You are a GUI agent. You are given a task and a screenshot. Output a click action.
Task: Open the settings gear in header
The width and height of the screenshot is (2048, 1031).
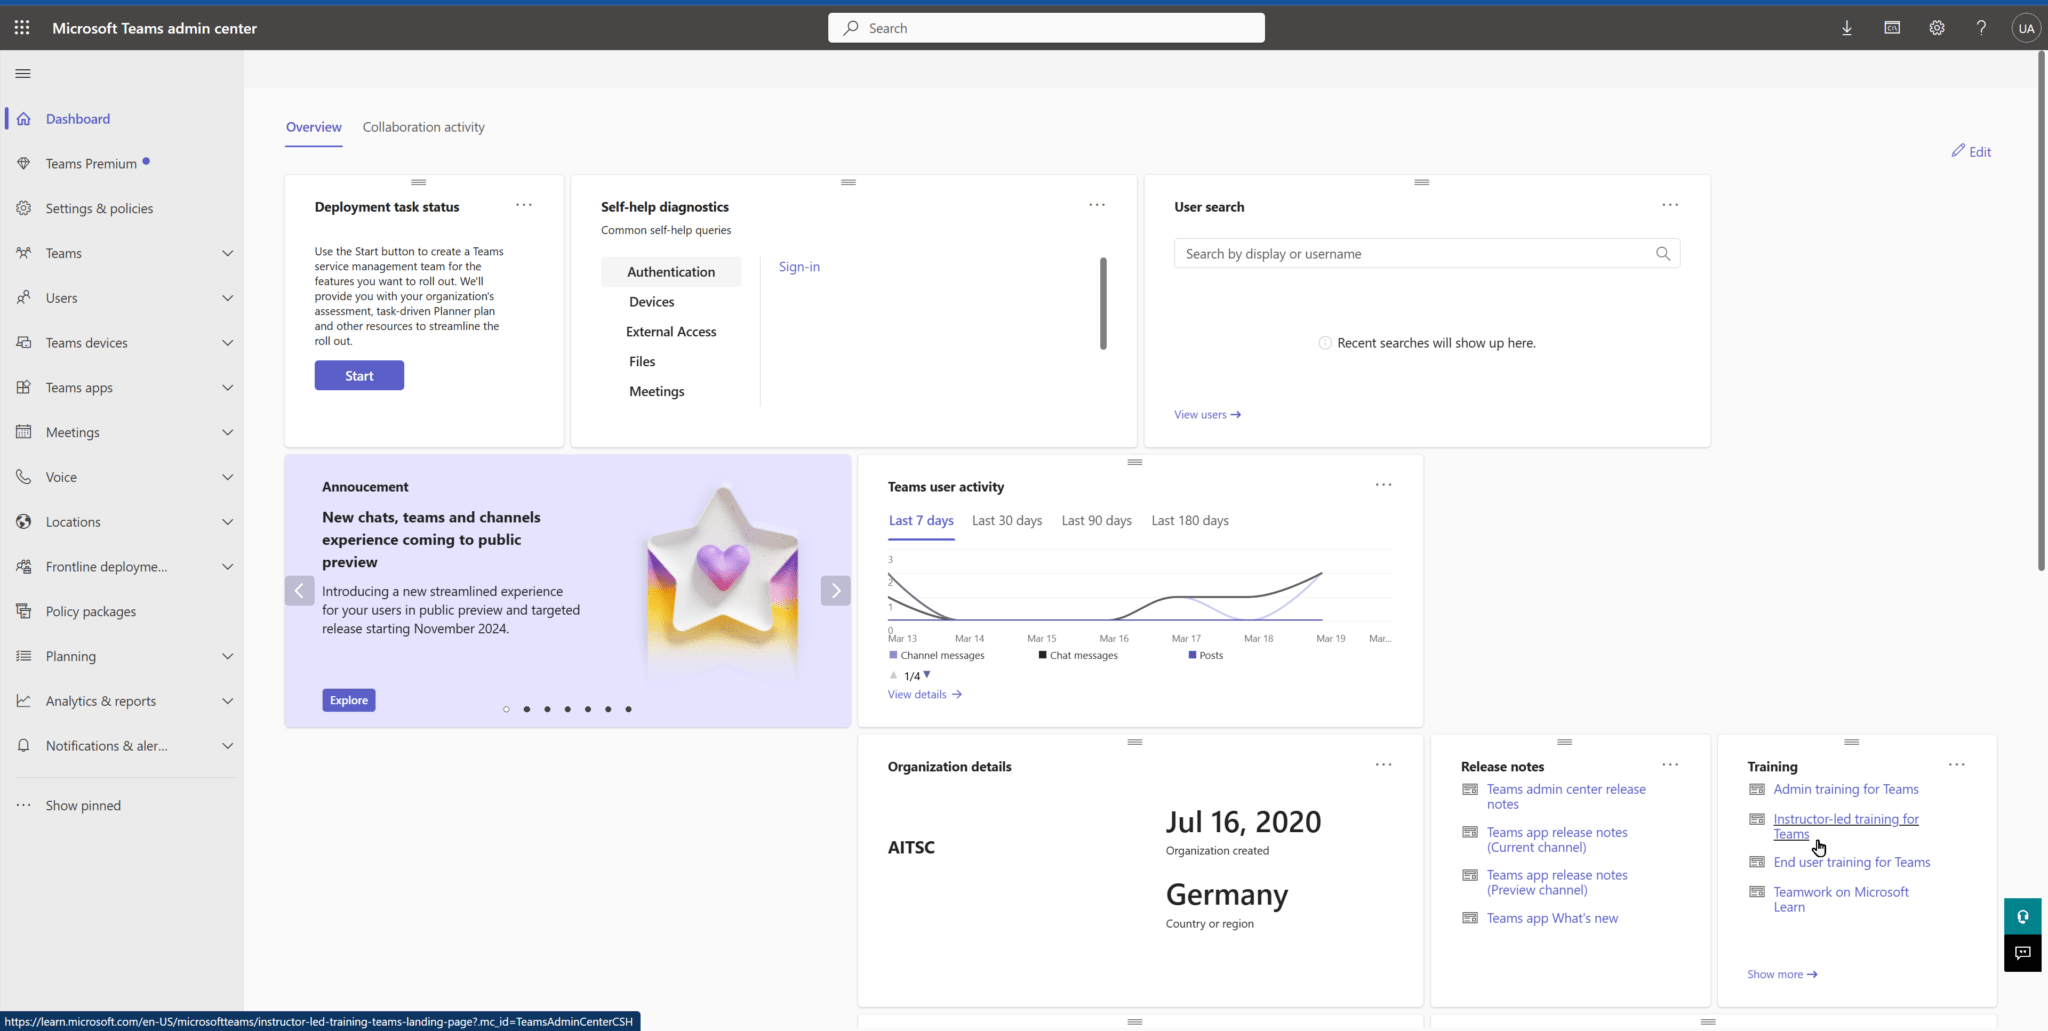pyautogui.click(x=1937, y=28)
